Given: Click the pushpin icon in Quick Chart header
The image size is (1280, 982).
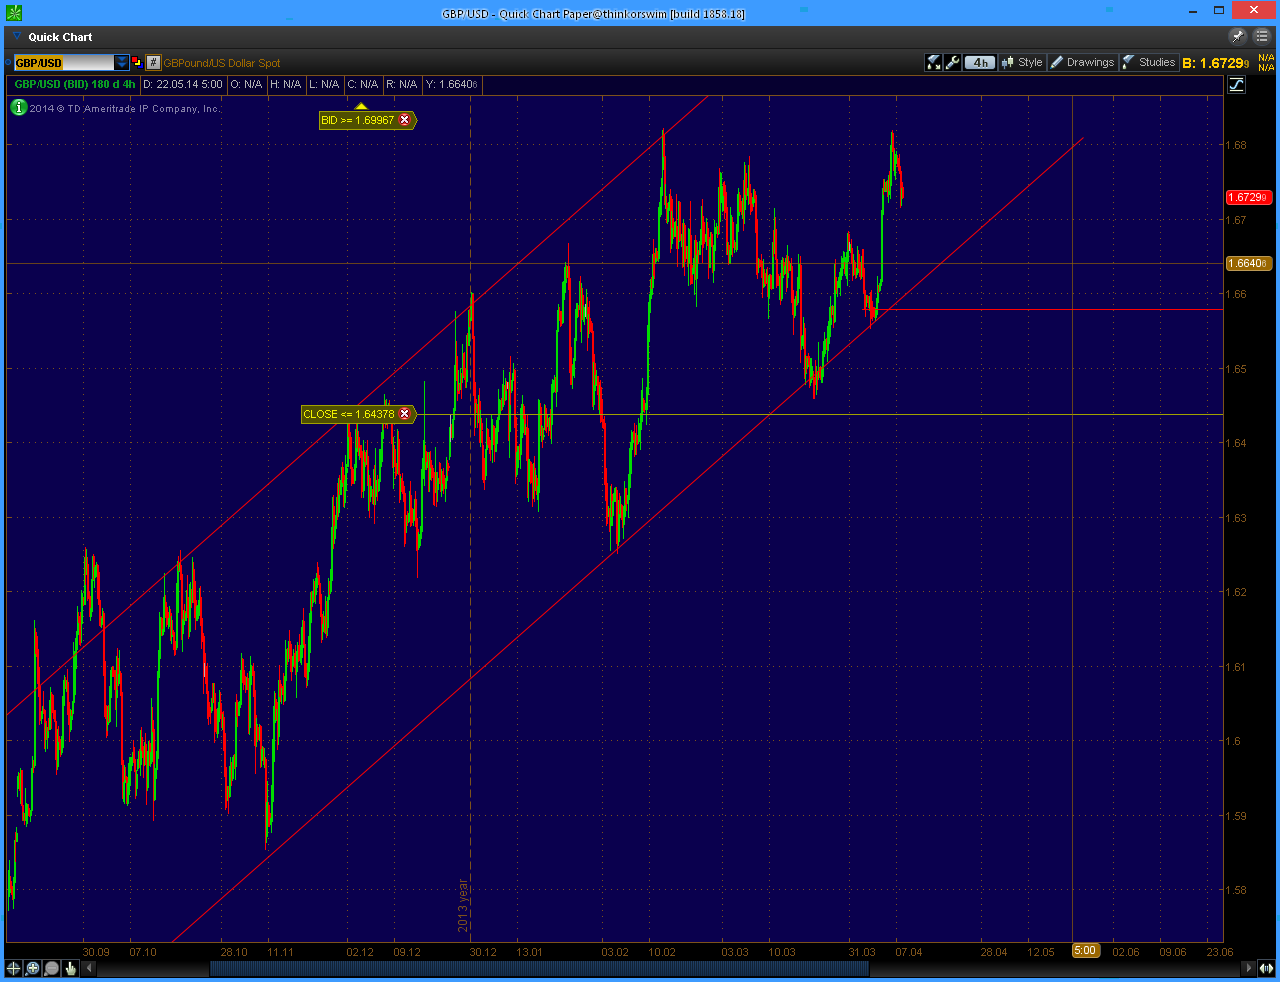Looking at the screenshot, I should point(1238,36).
